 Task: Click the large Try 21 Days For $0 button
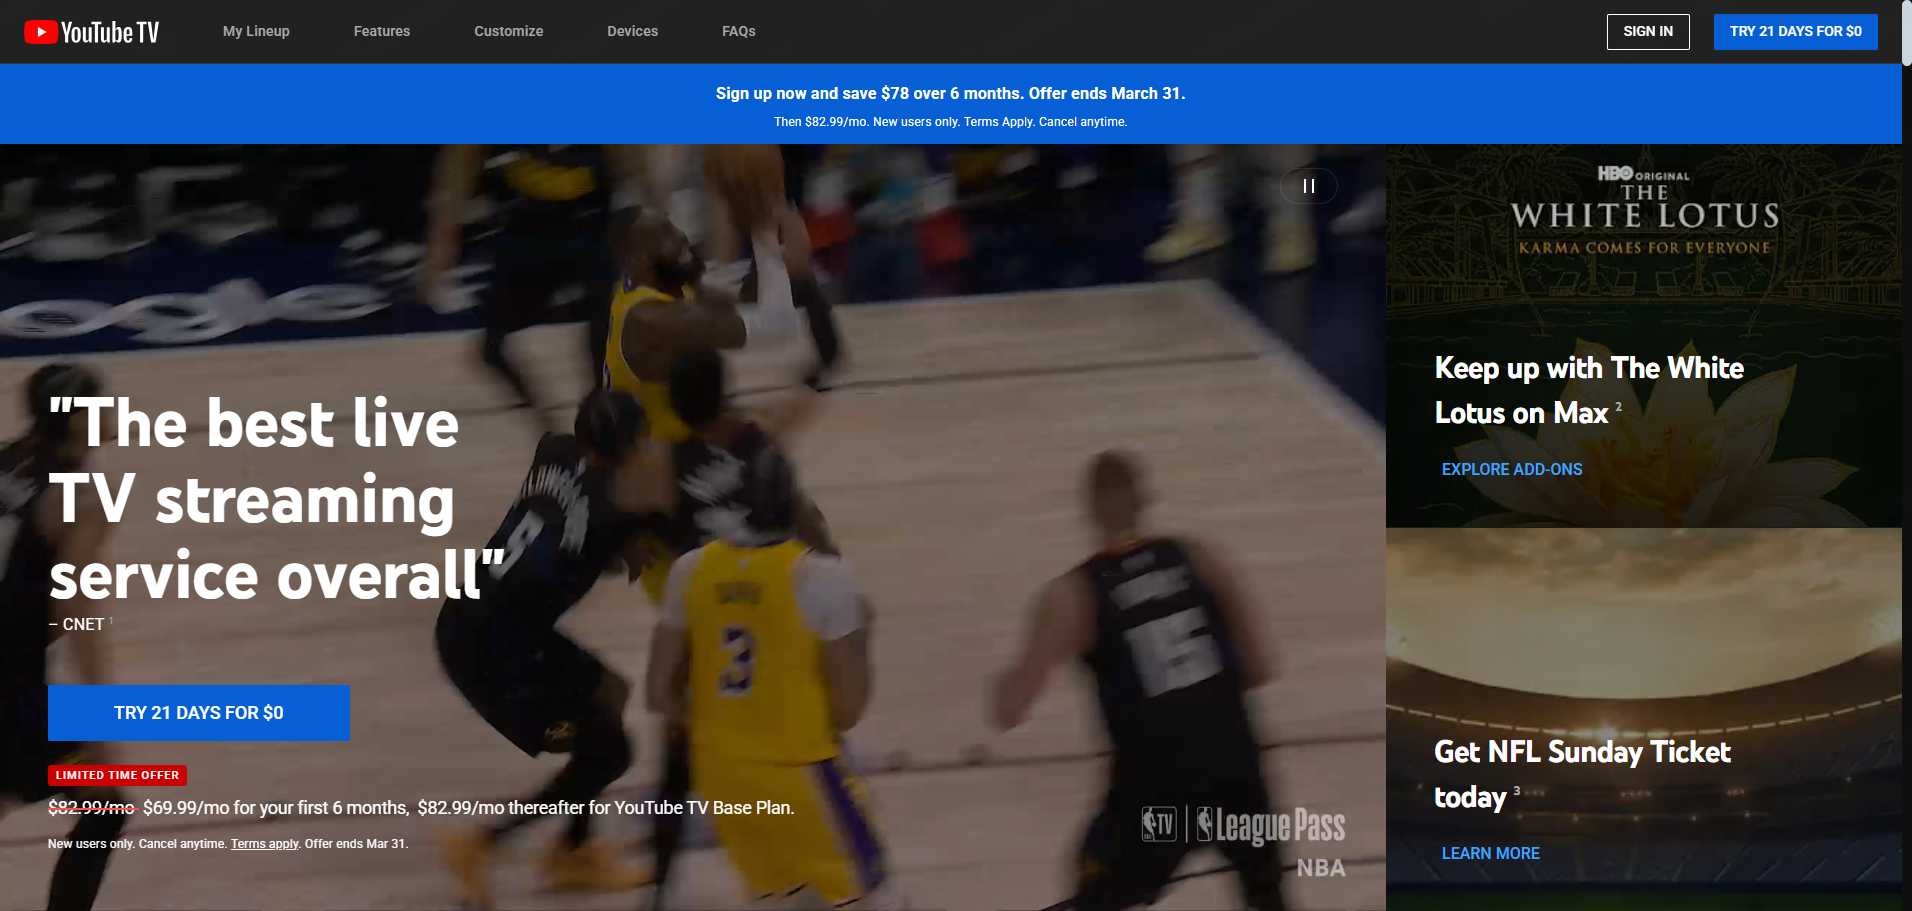coord(199,713)
